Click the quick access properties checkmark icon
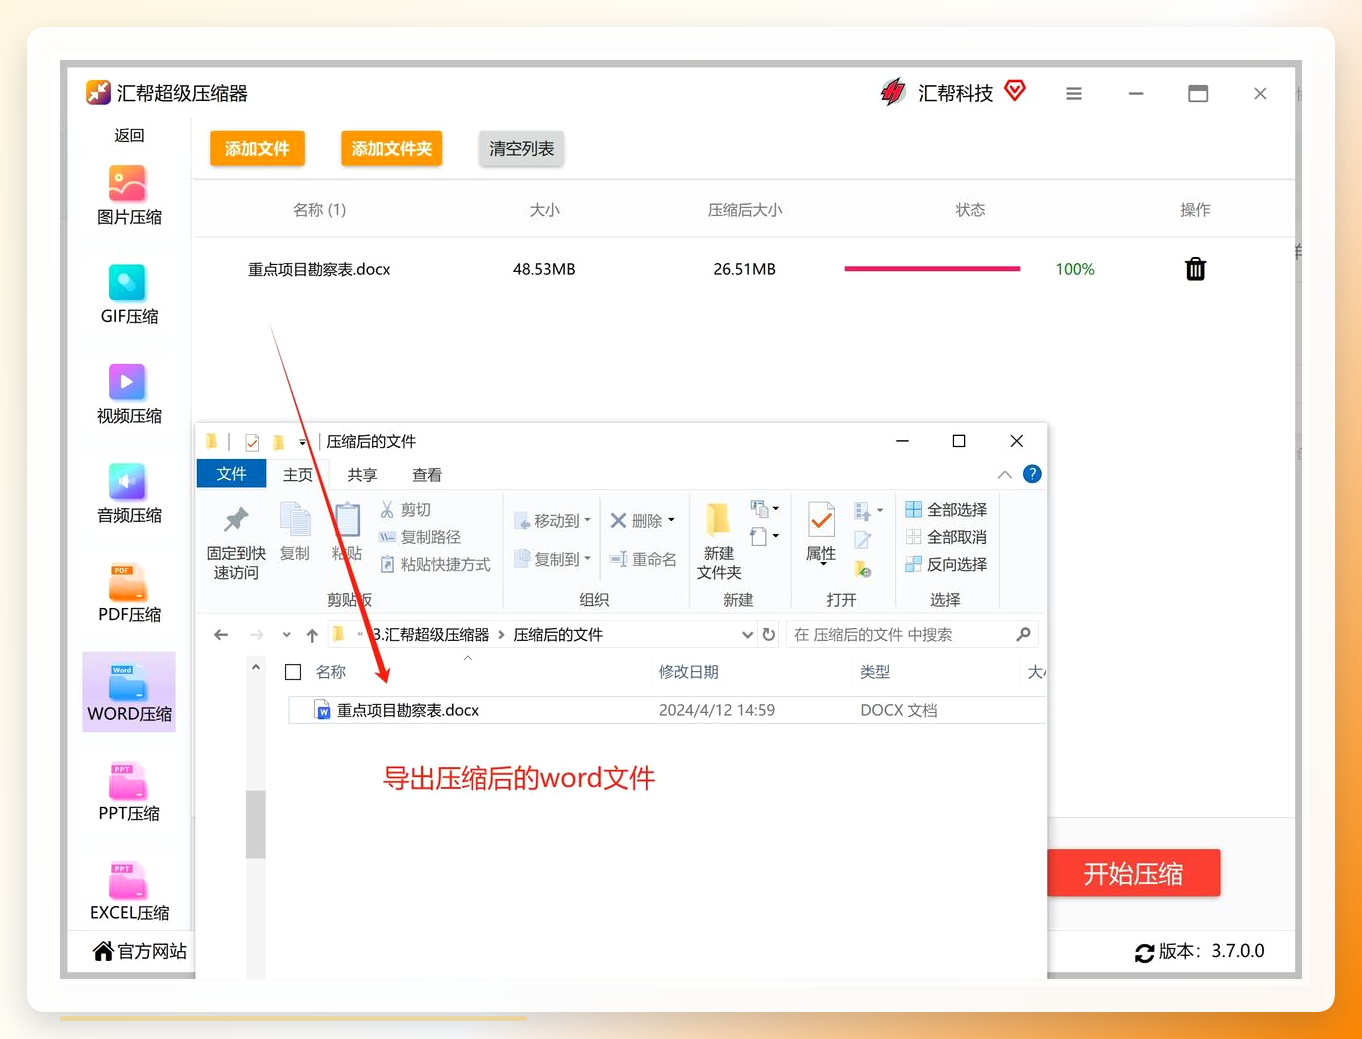 tap(252, 442)
